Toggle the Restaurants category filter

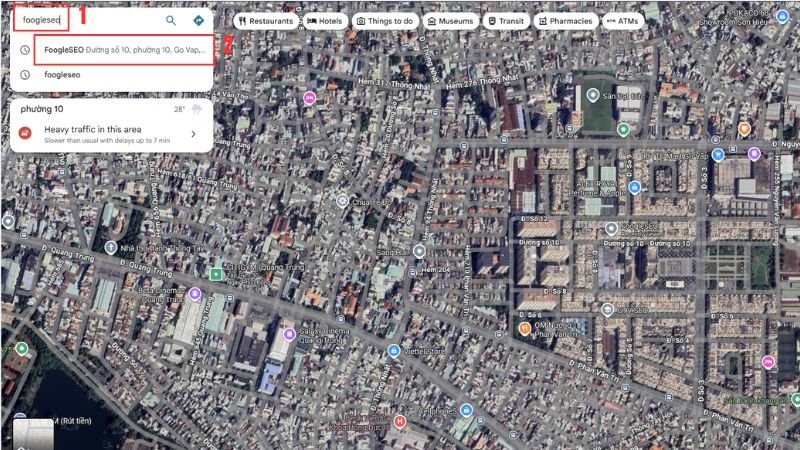tap(266, 20)
